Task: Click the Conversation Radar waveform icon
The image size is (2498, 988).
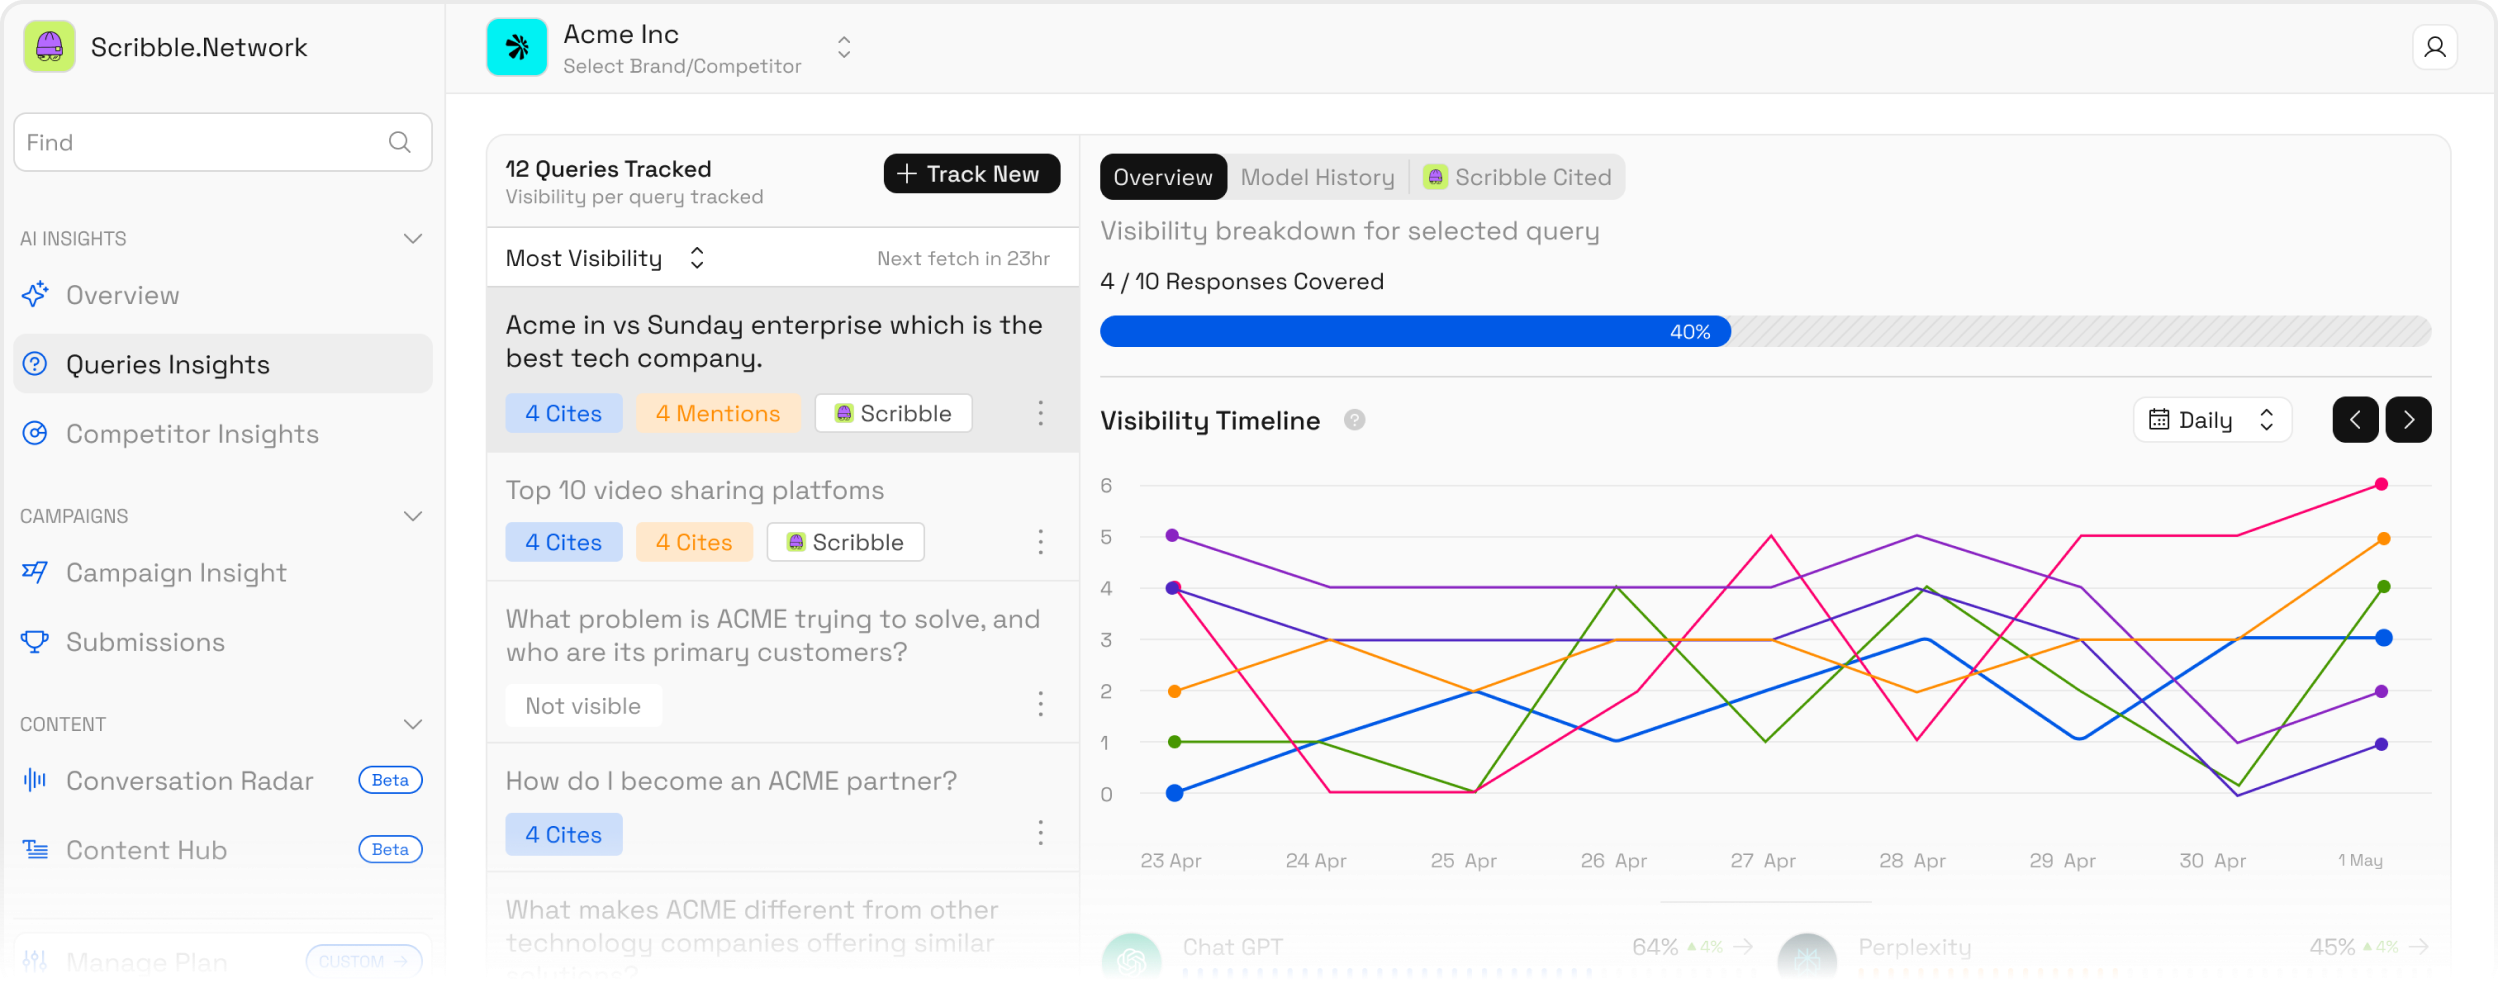Action: point(35,780)
